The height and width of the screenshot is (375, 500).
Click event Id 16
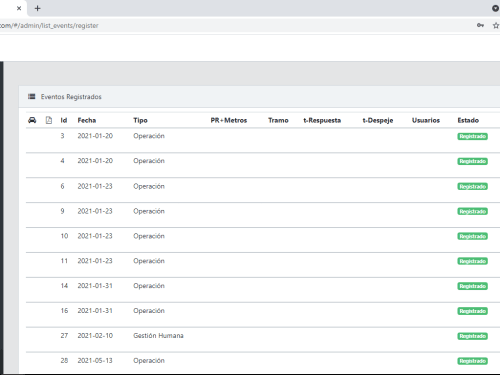(64, 311)
